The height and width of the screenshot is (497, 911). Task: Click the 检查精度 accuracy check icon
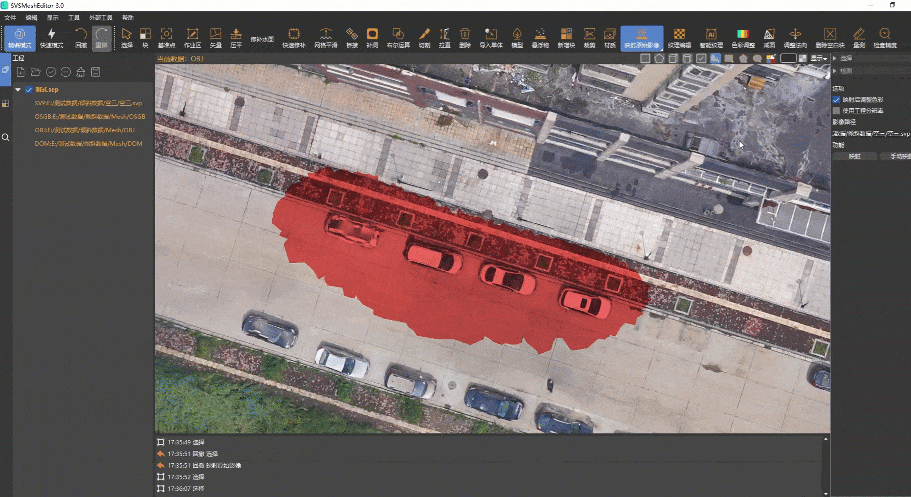click(x=885, y=37)
